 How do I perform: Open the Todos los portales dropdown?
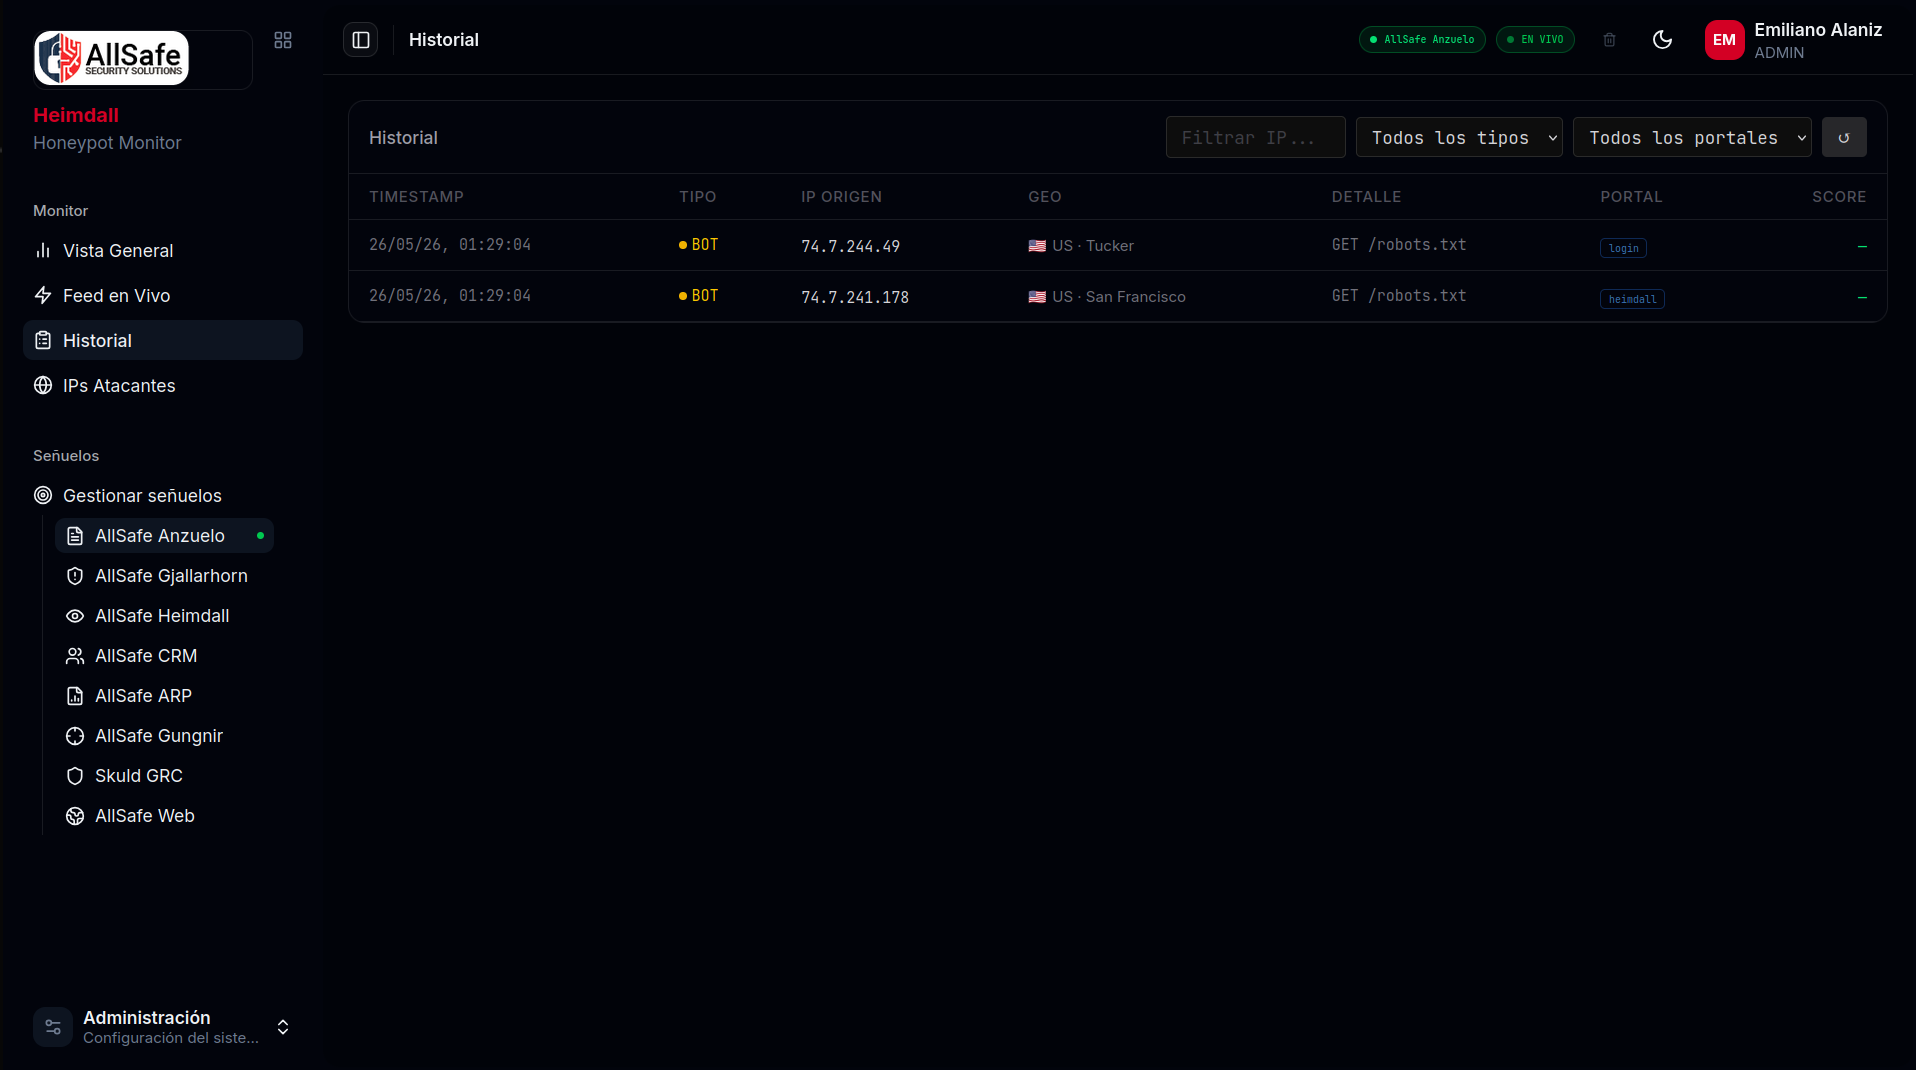pos(1692,138)
